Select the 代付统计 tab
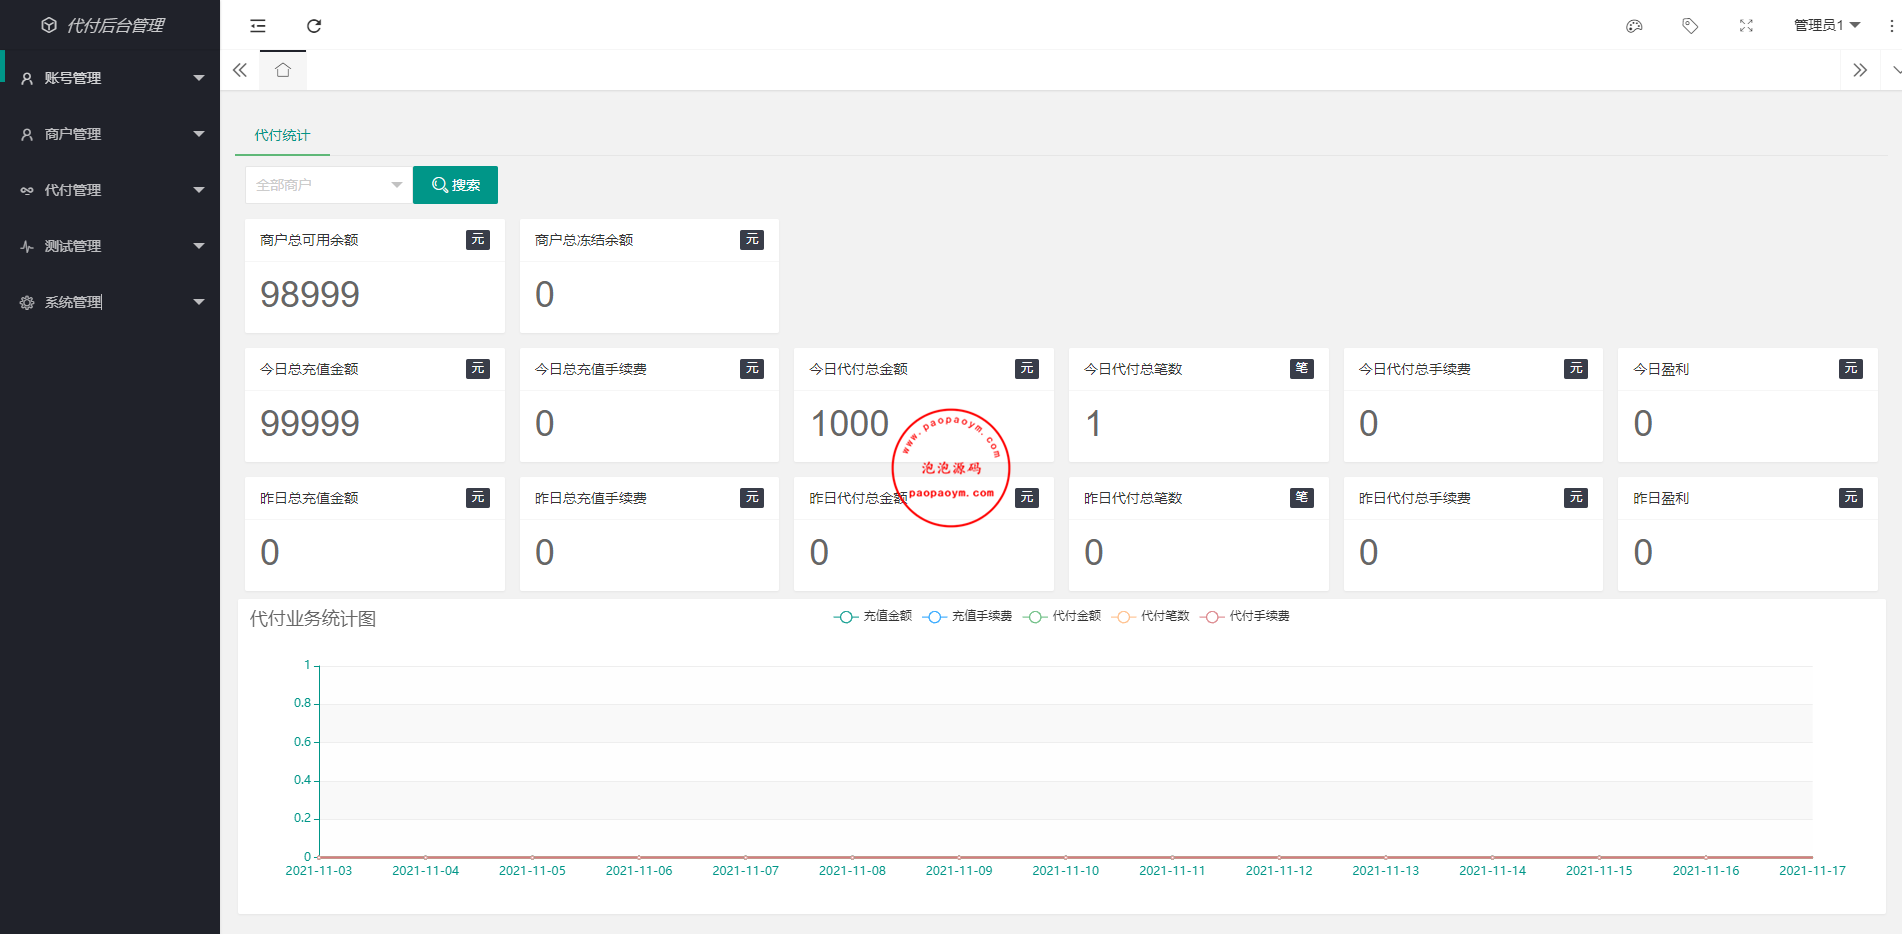Viewport: 1902px width, 934px height. click(x=282, y=135)
